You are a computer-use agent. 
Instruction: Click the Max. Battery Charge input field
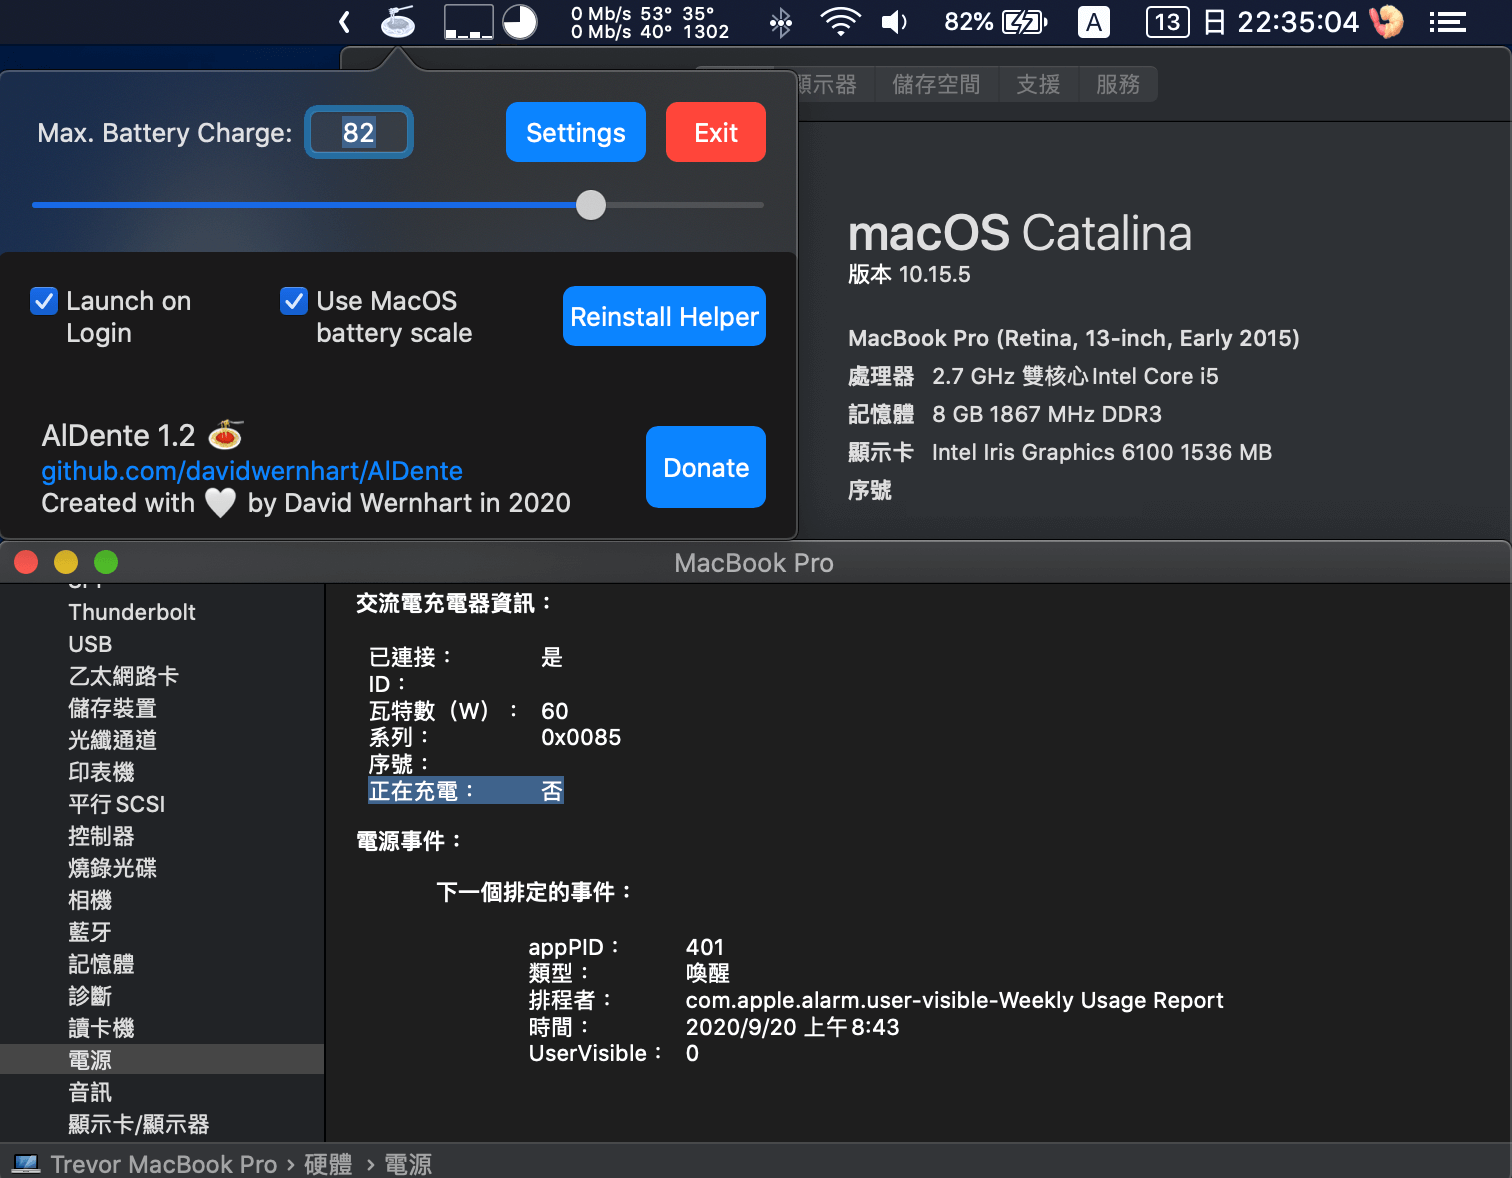click(359, 132)
